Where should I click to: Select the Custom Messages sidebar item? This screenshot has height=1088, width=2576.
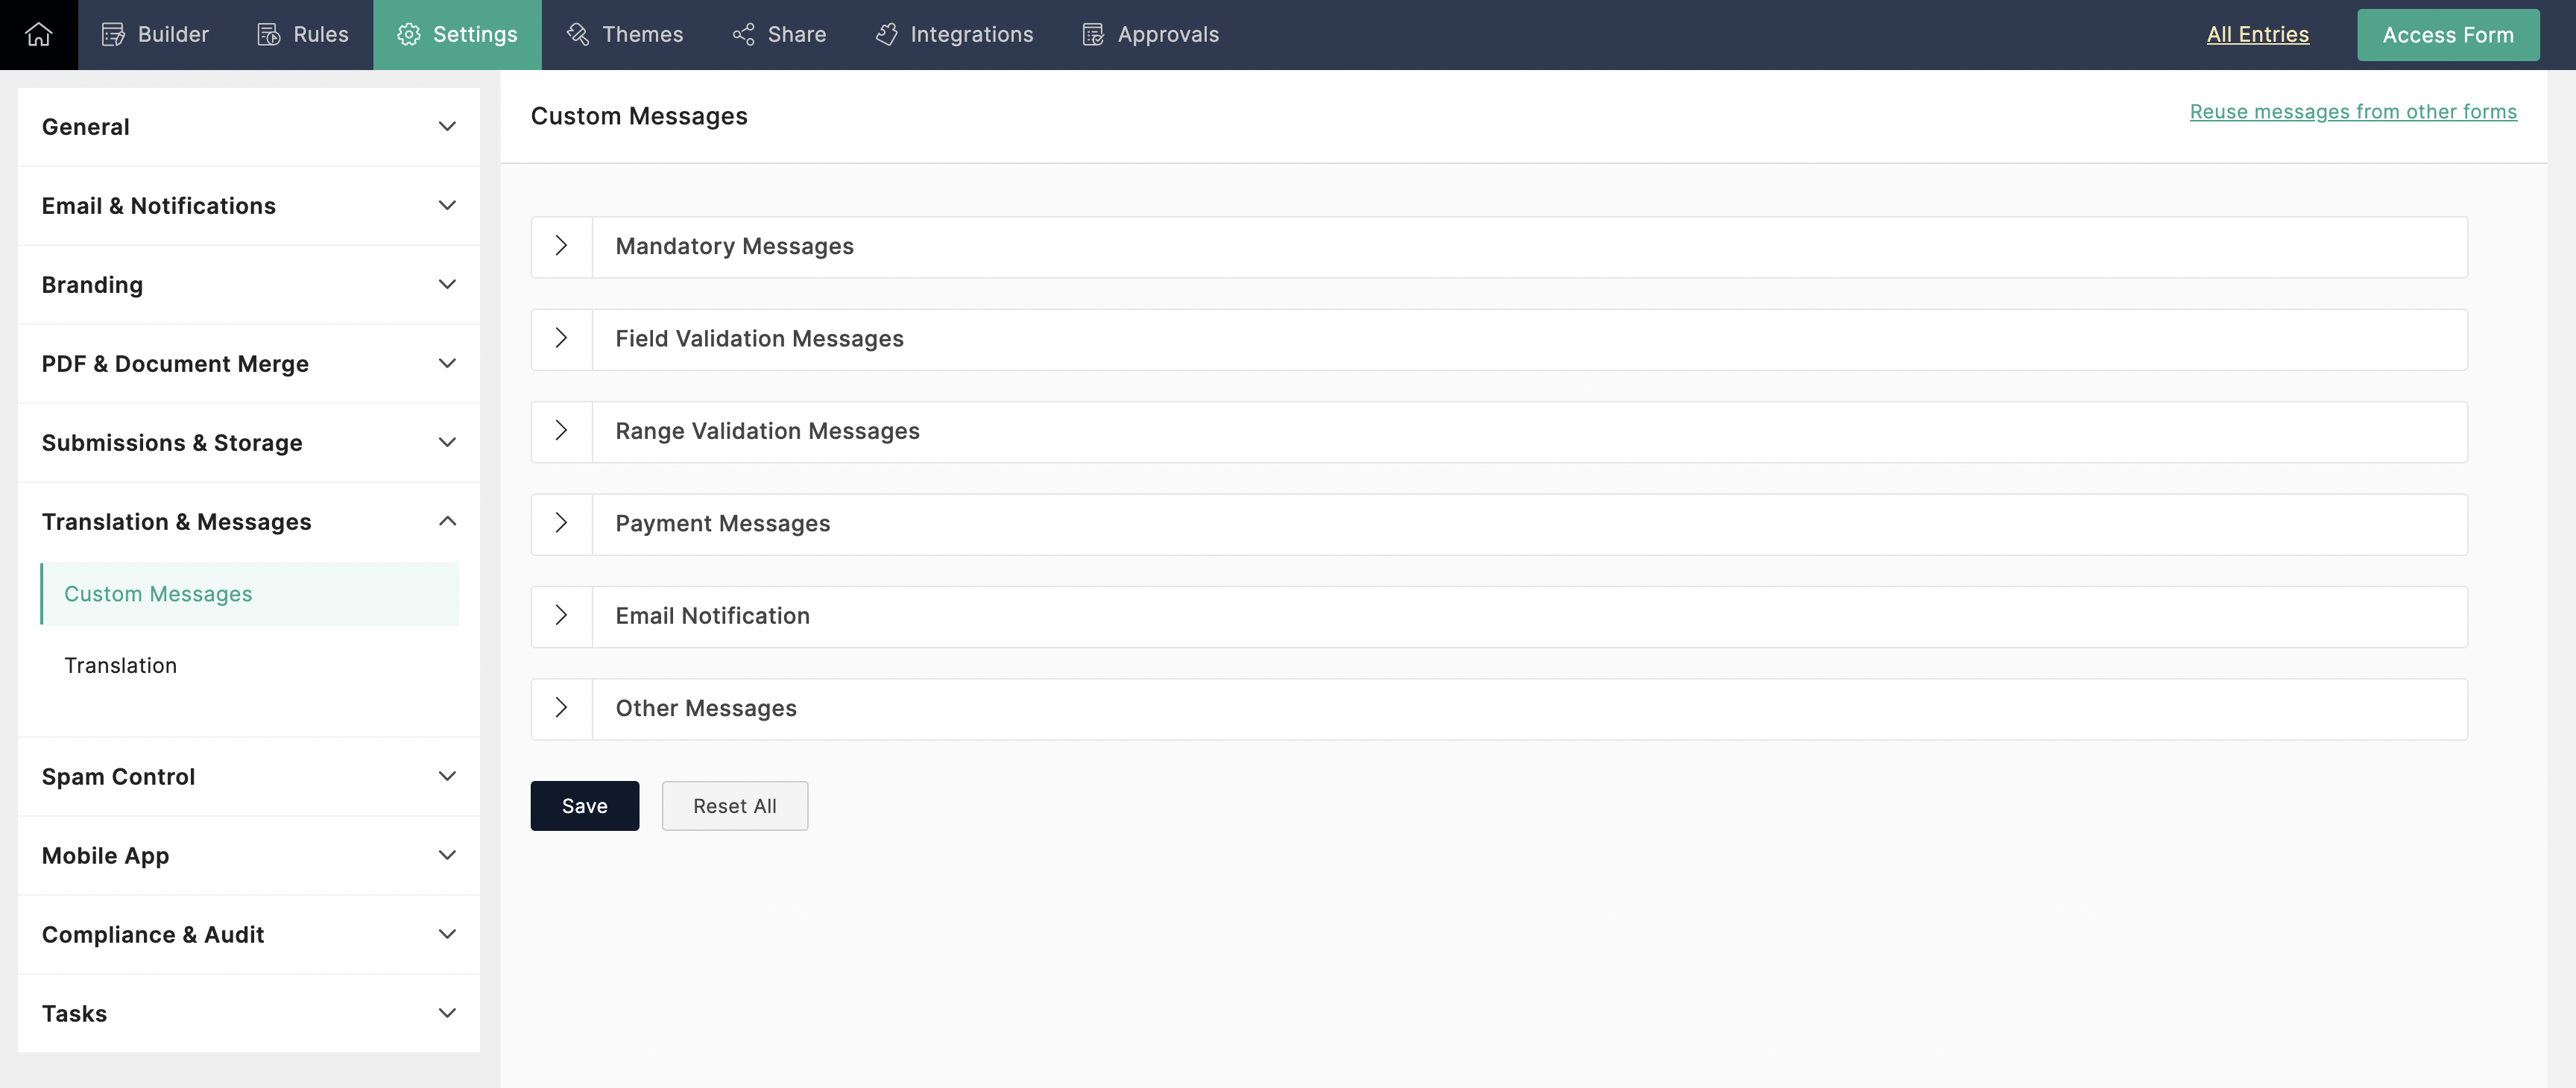pos(158,594)
